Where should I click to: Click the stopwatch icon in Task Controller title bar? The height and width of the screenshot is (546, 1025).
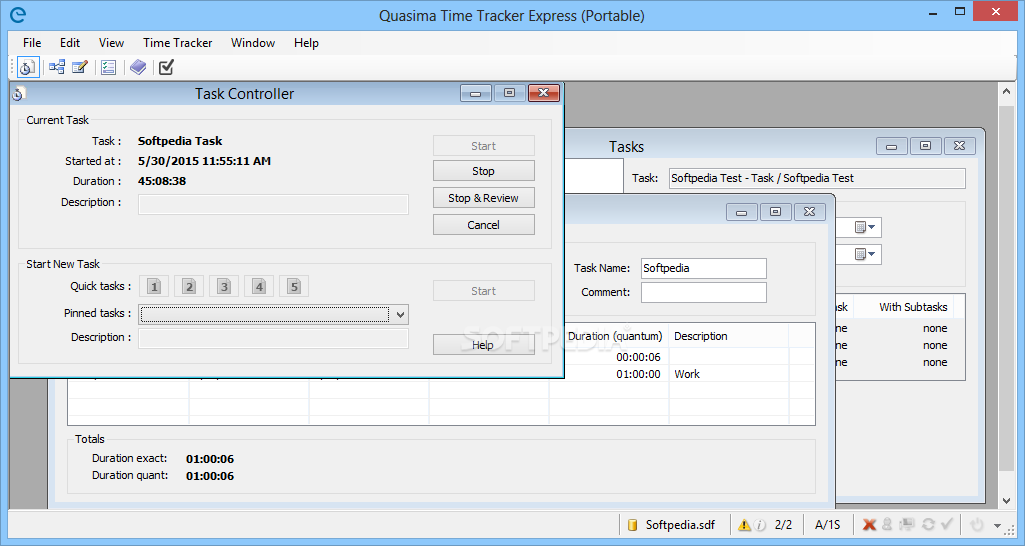18,94
